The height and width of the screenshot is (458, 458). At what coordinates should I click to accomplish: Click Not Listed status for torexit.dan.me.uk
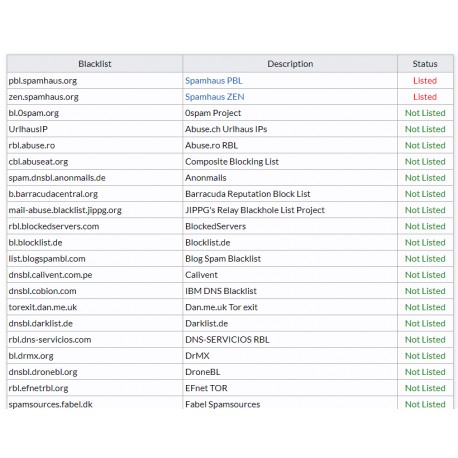(x=425, y=307)
